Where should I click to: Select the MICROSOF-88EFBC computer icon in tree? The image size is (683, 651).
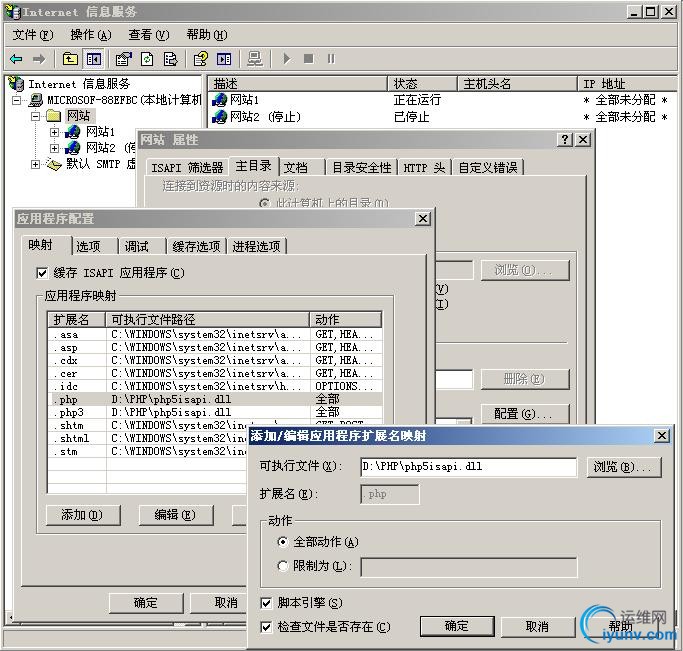(36, 100)
